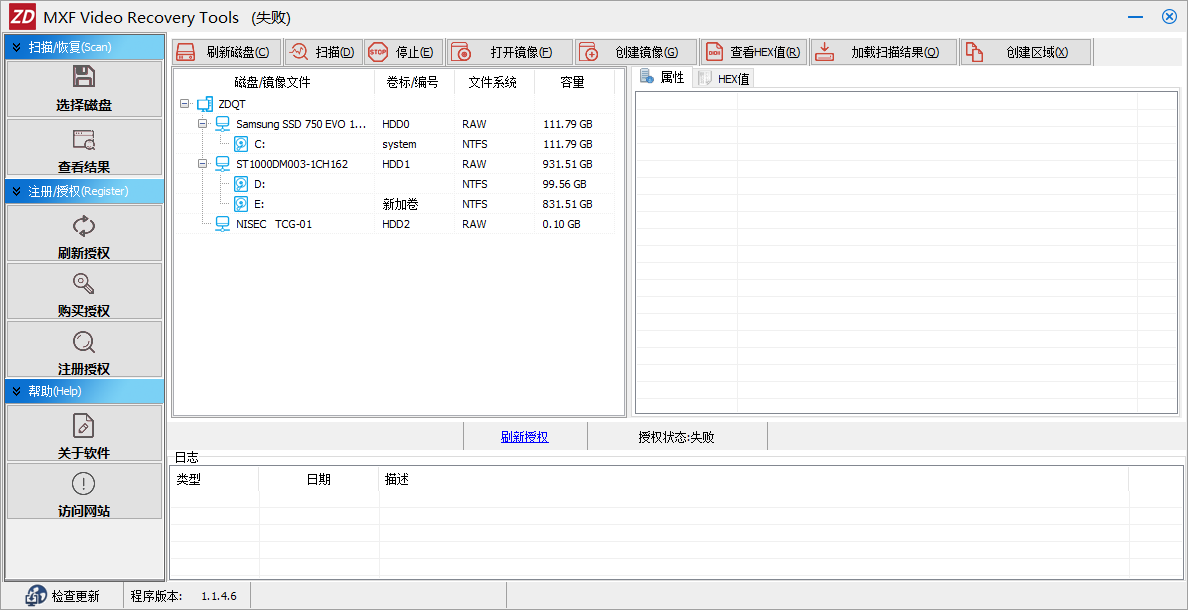Open 选择磁盘 in the left sidebar
The image size is (1188, 610).
[83, 90]
